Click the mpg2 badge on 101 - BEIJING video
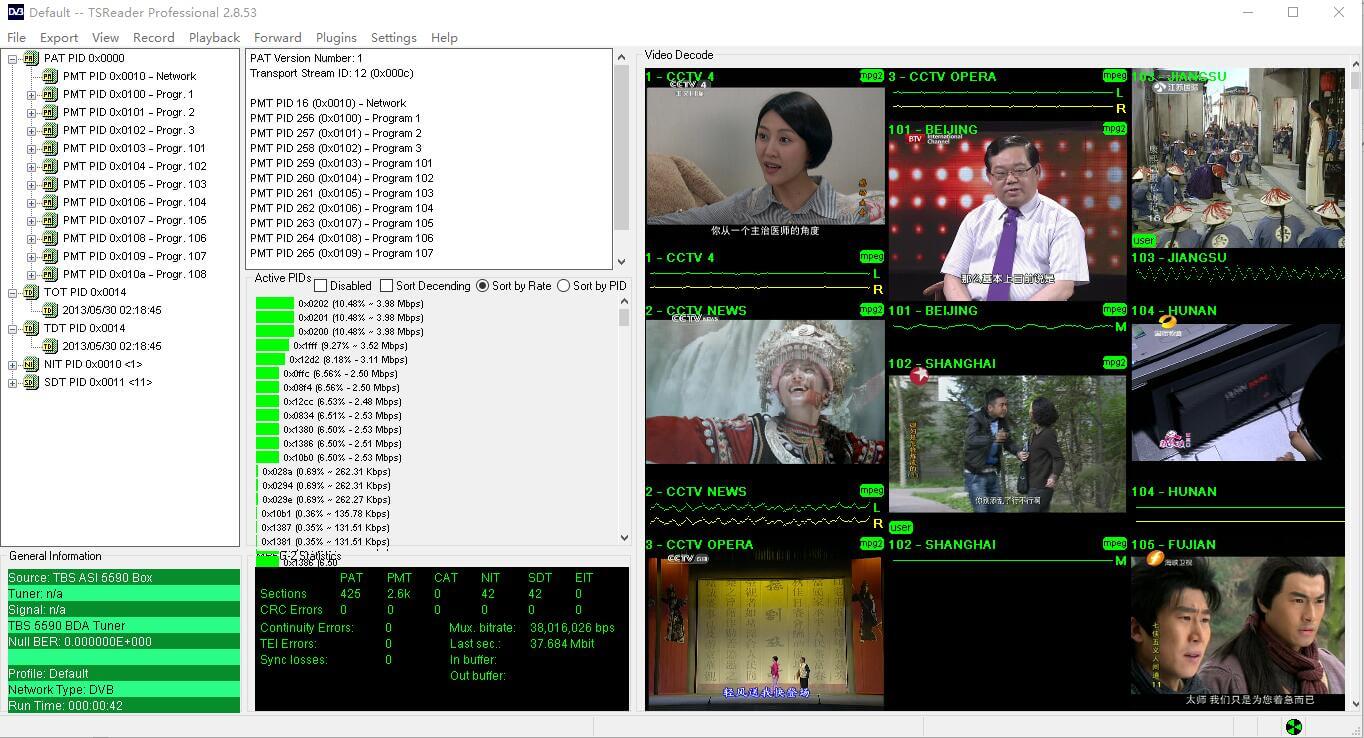The image size is (1364, 738). click(1114, 129)
